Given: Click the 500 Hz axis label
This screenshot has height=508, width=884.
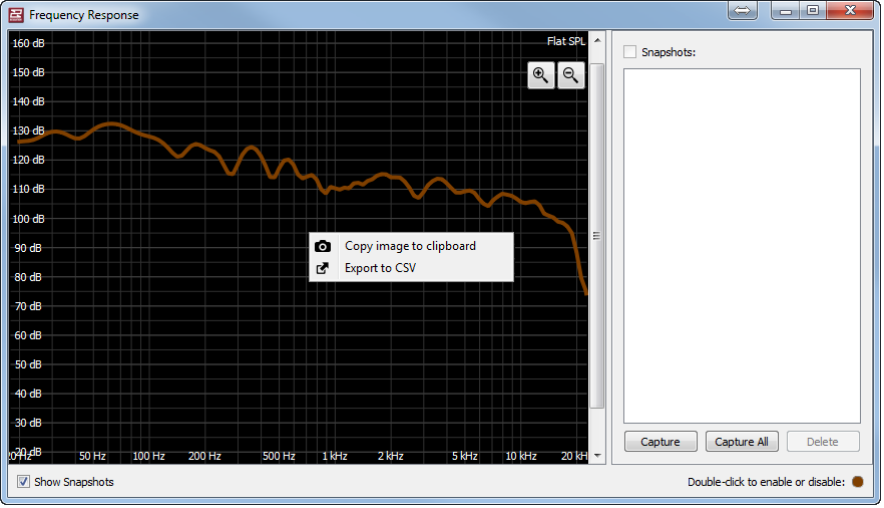Looking at the screenshot, I should 279,456.
